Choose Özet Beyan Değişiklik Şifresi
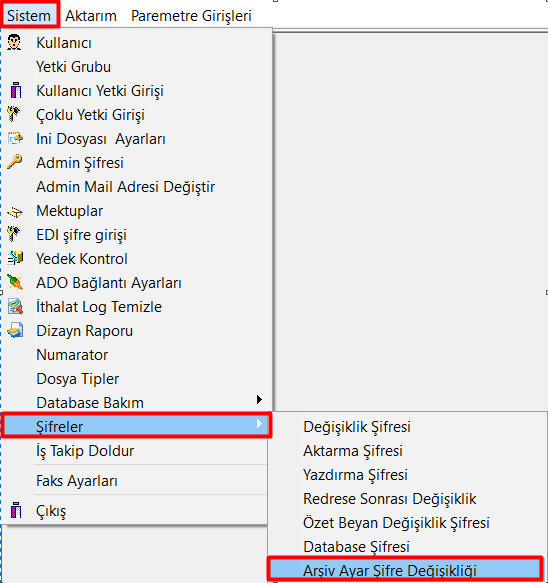Screen dimensions: 548x583 tap(396, 523)
